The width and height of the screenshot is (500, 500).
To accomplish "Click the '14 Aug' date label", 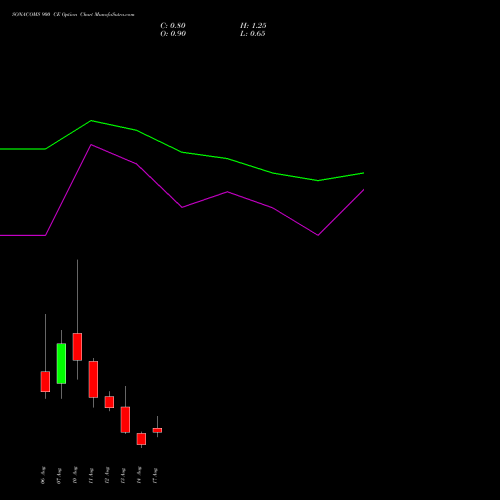I will click(139, 475).
